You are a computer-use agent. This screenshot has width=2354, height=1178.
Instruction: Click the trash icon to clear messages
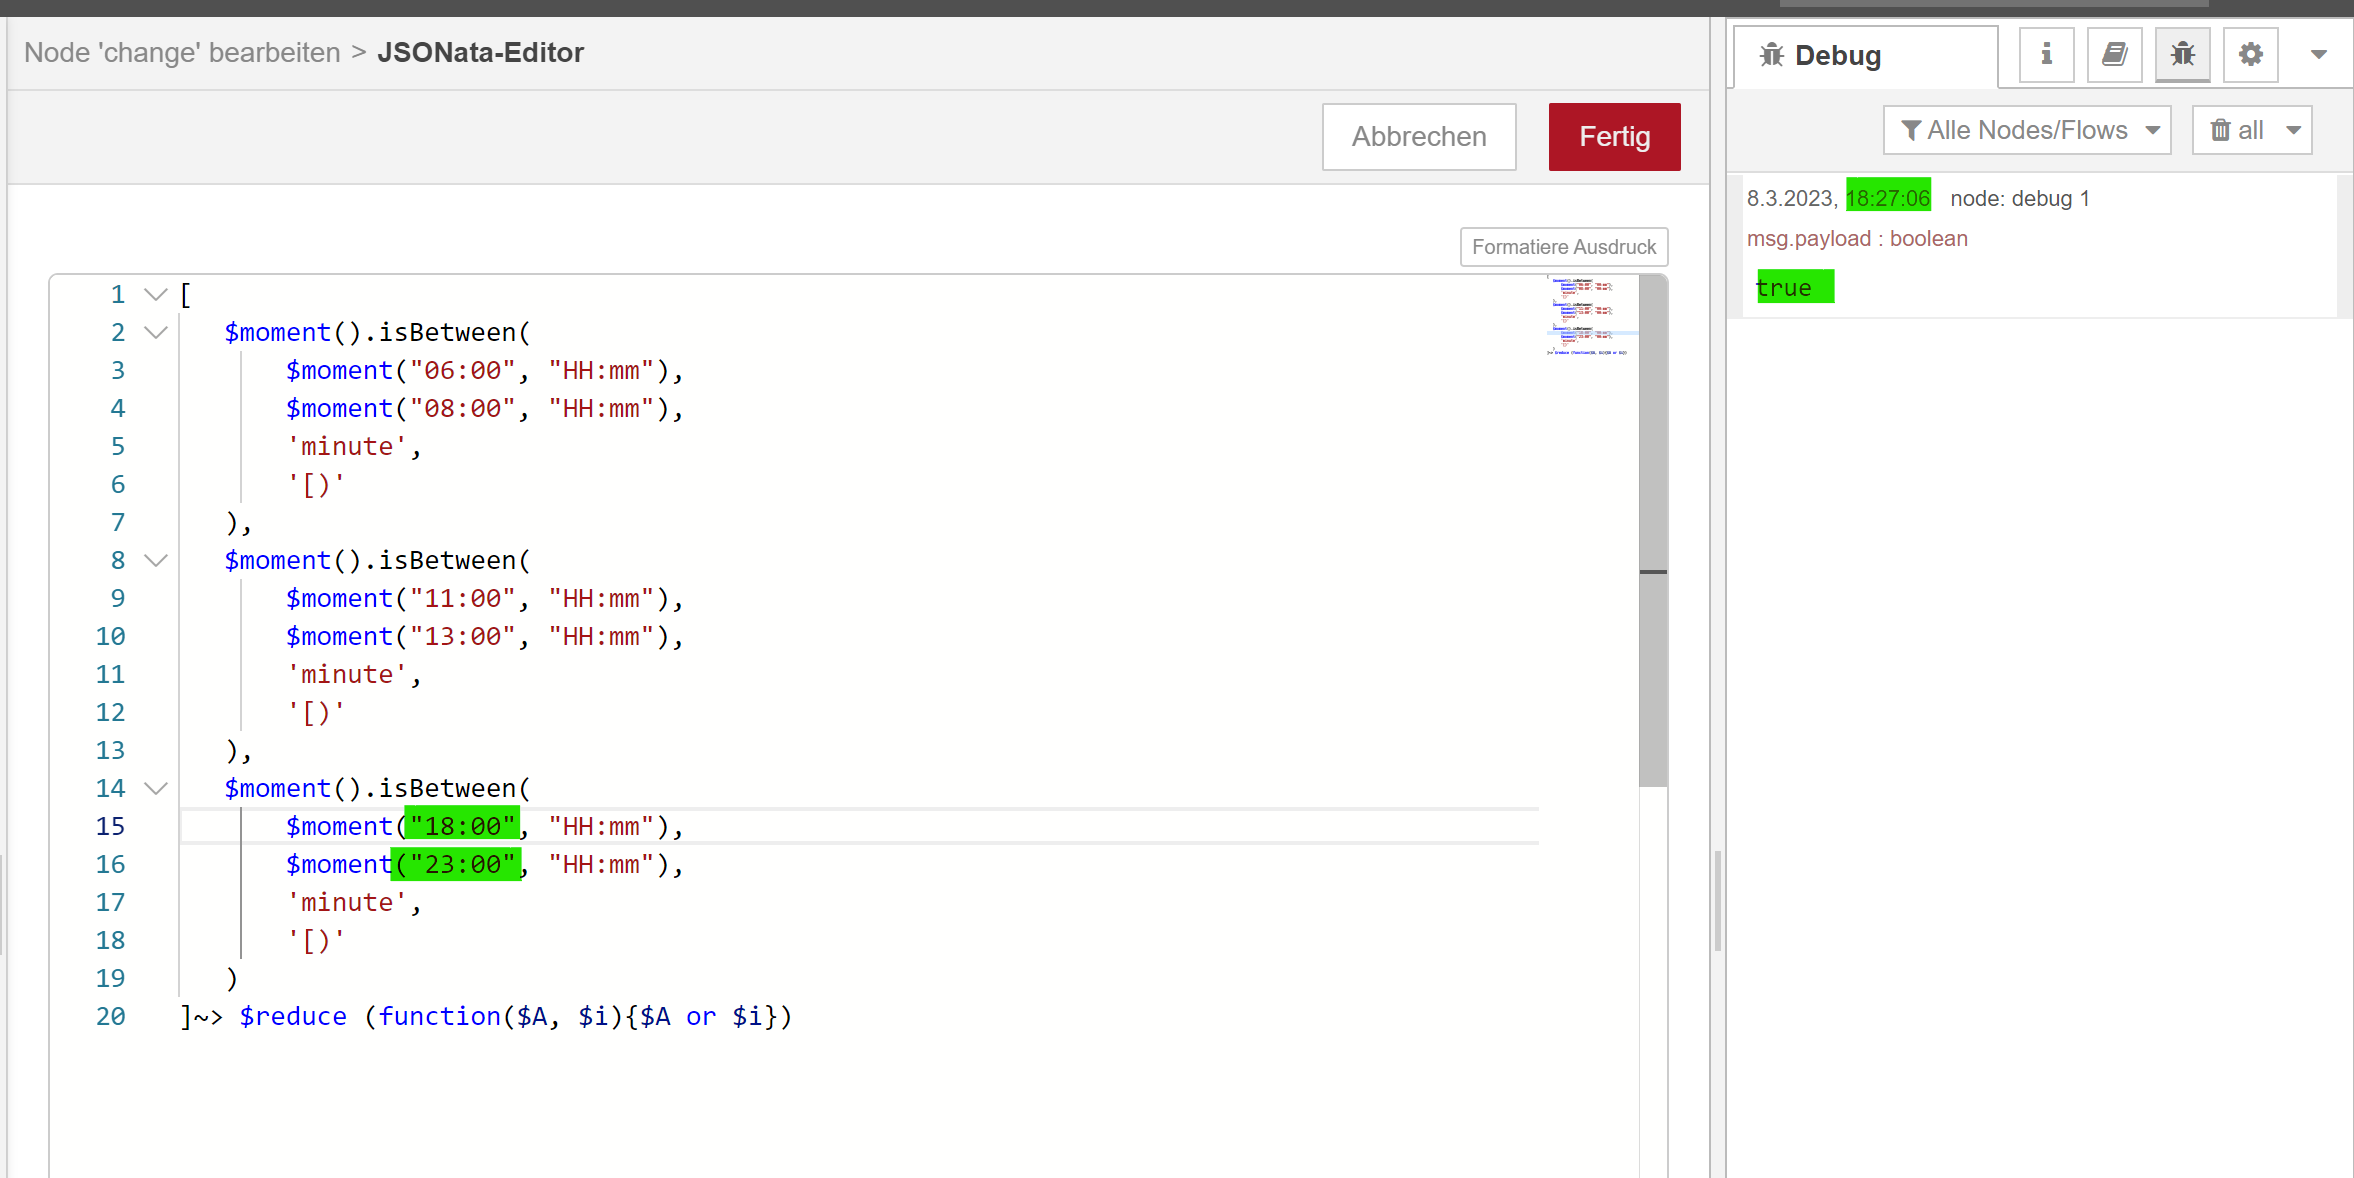coord(2220,130)
